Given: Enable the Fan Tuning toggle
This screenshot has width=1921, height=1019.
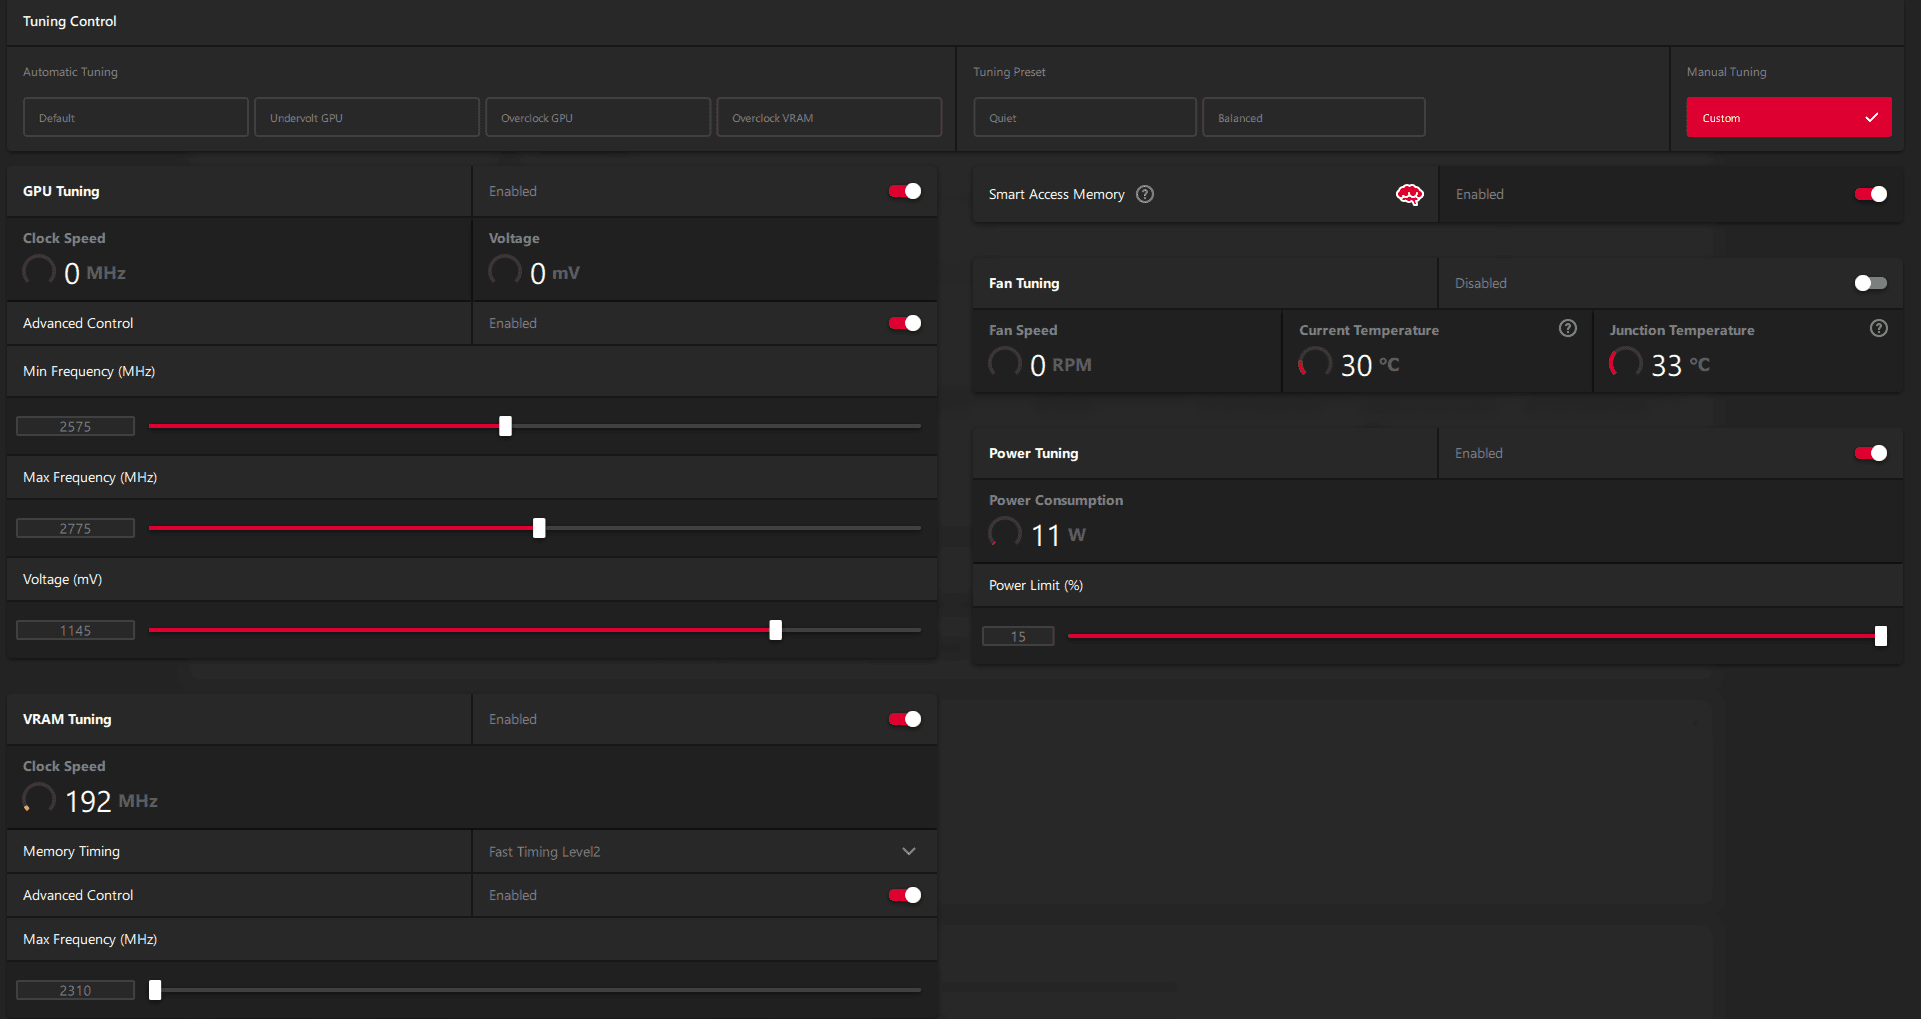Looking at the screenshot, I should click(1871, 283).
